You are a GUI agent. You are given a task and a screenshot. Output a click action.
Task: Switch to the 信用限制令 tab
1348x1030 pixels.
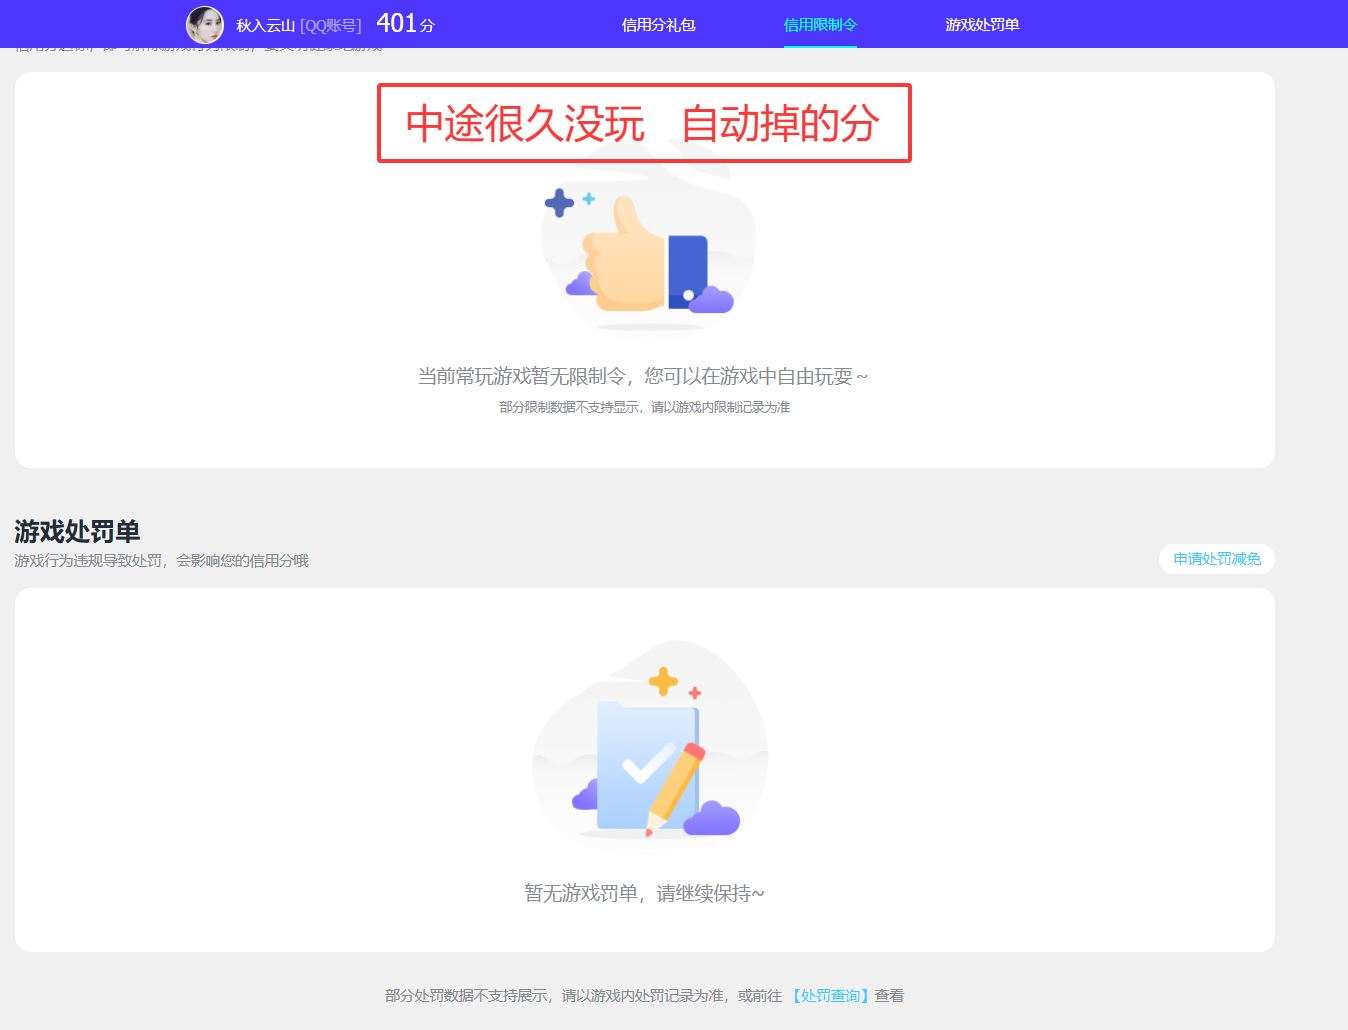[820, 25]
